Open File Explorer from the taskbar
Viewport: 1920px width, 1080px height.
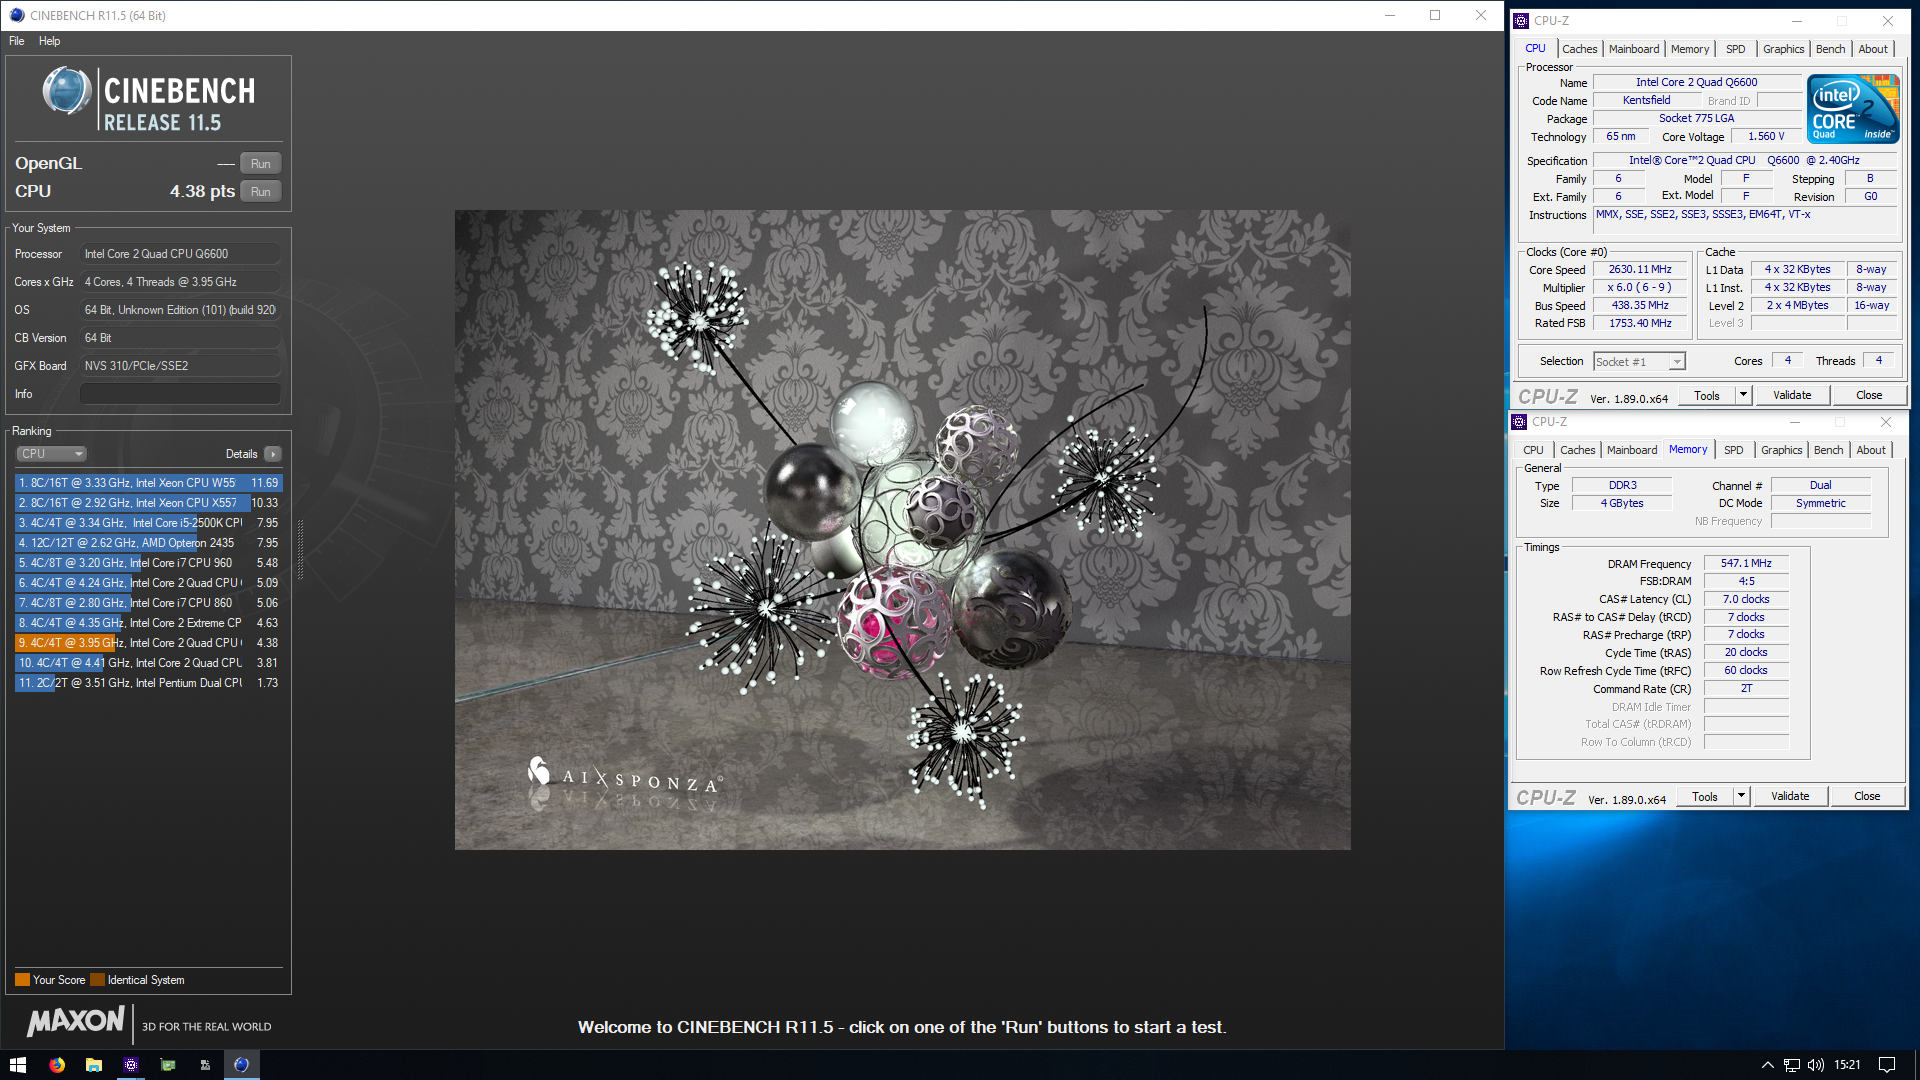(94, 1065)
